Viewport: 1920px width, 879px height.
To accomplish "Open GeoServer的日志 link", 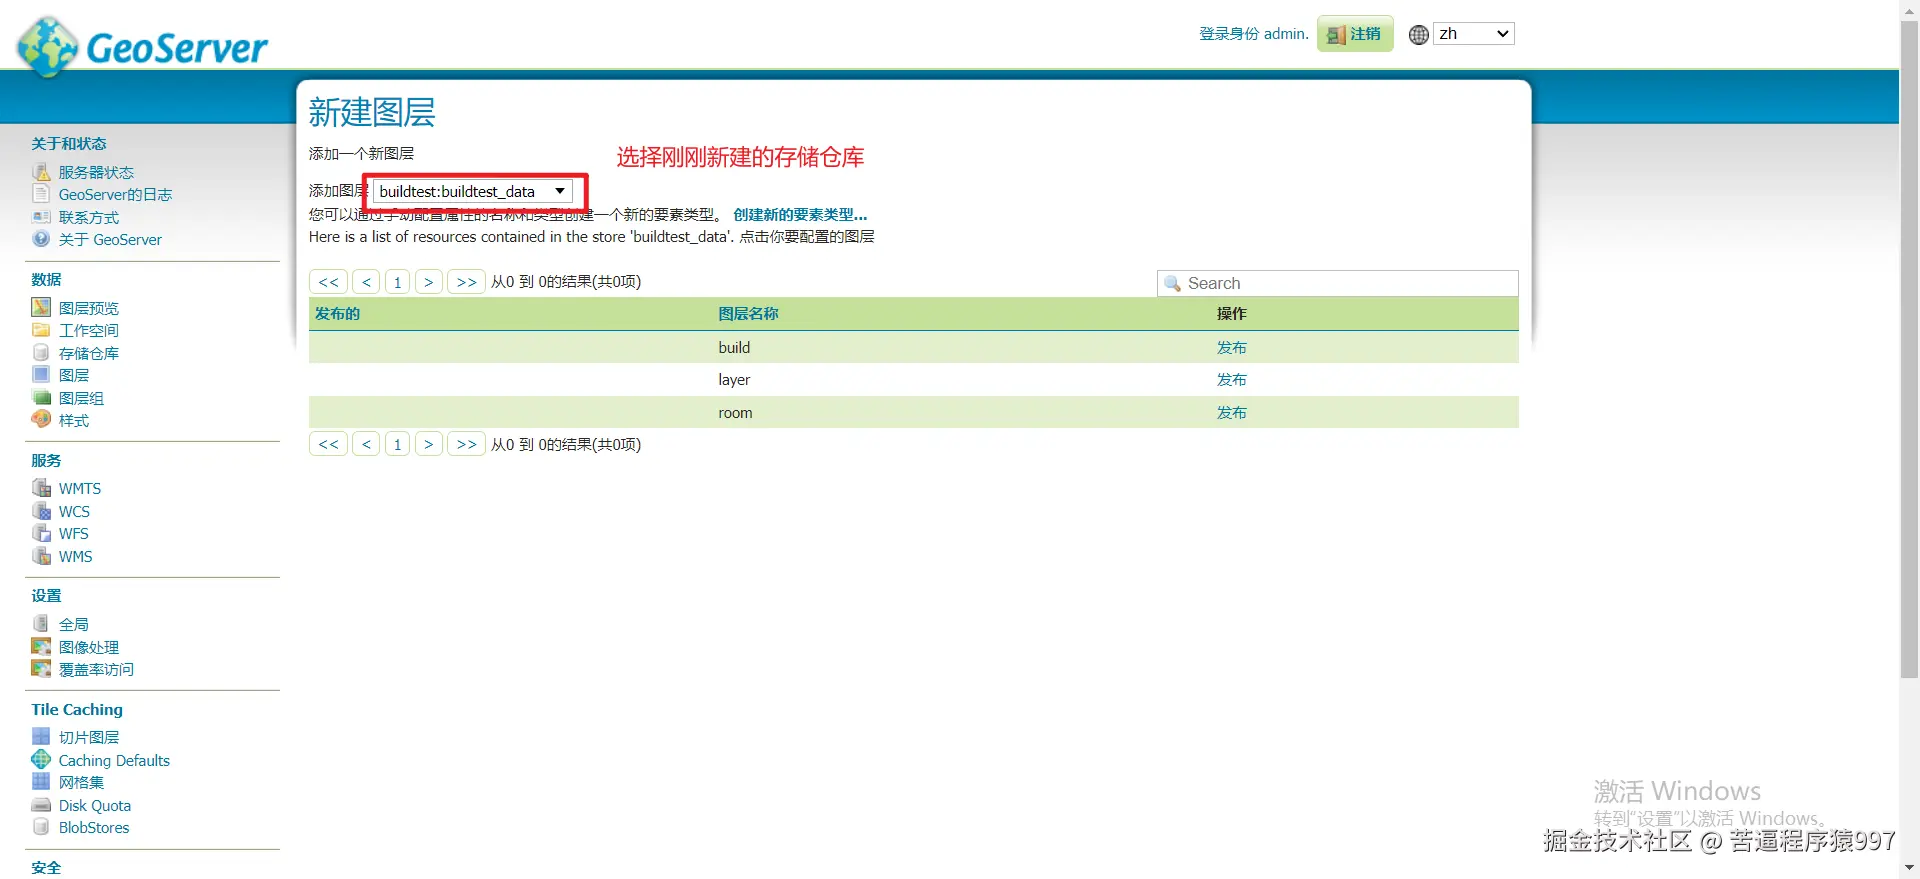I will click(115, 195).
